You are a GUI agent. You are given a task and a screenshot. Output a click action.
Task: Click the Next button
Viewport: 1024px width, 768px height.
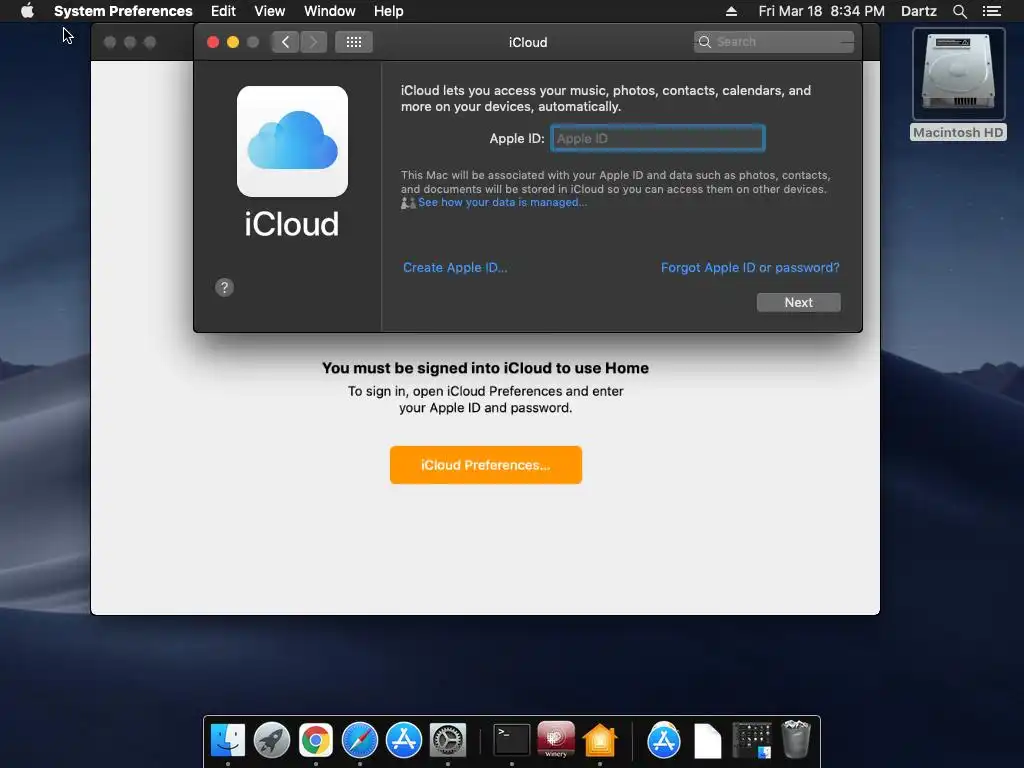pos(798,302)
